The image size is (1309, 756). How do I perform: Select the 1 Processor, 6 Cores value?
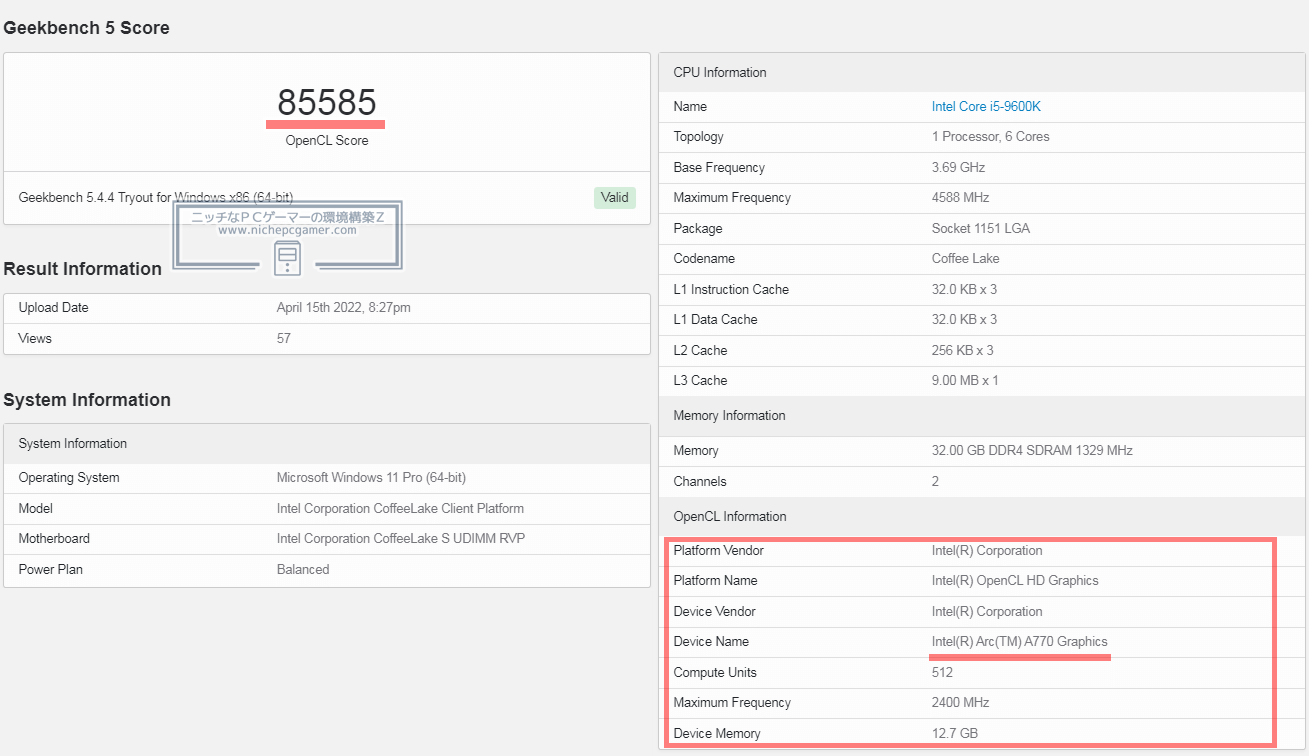991,137
